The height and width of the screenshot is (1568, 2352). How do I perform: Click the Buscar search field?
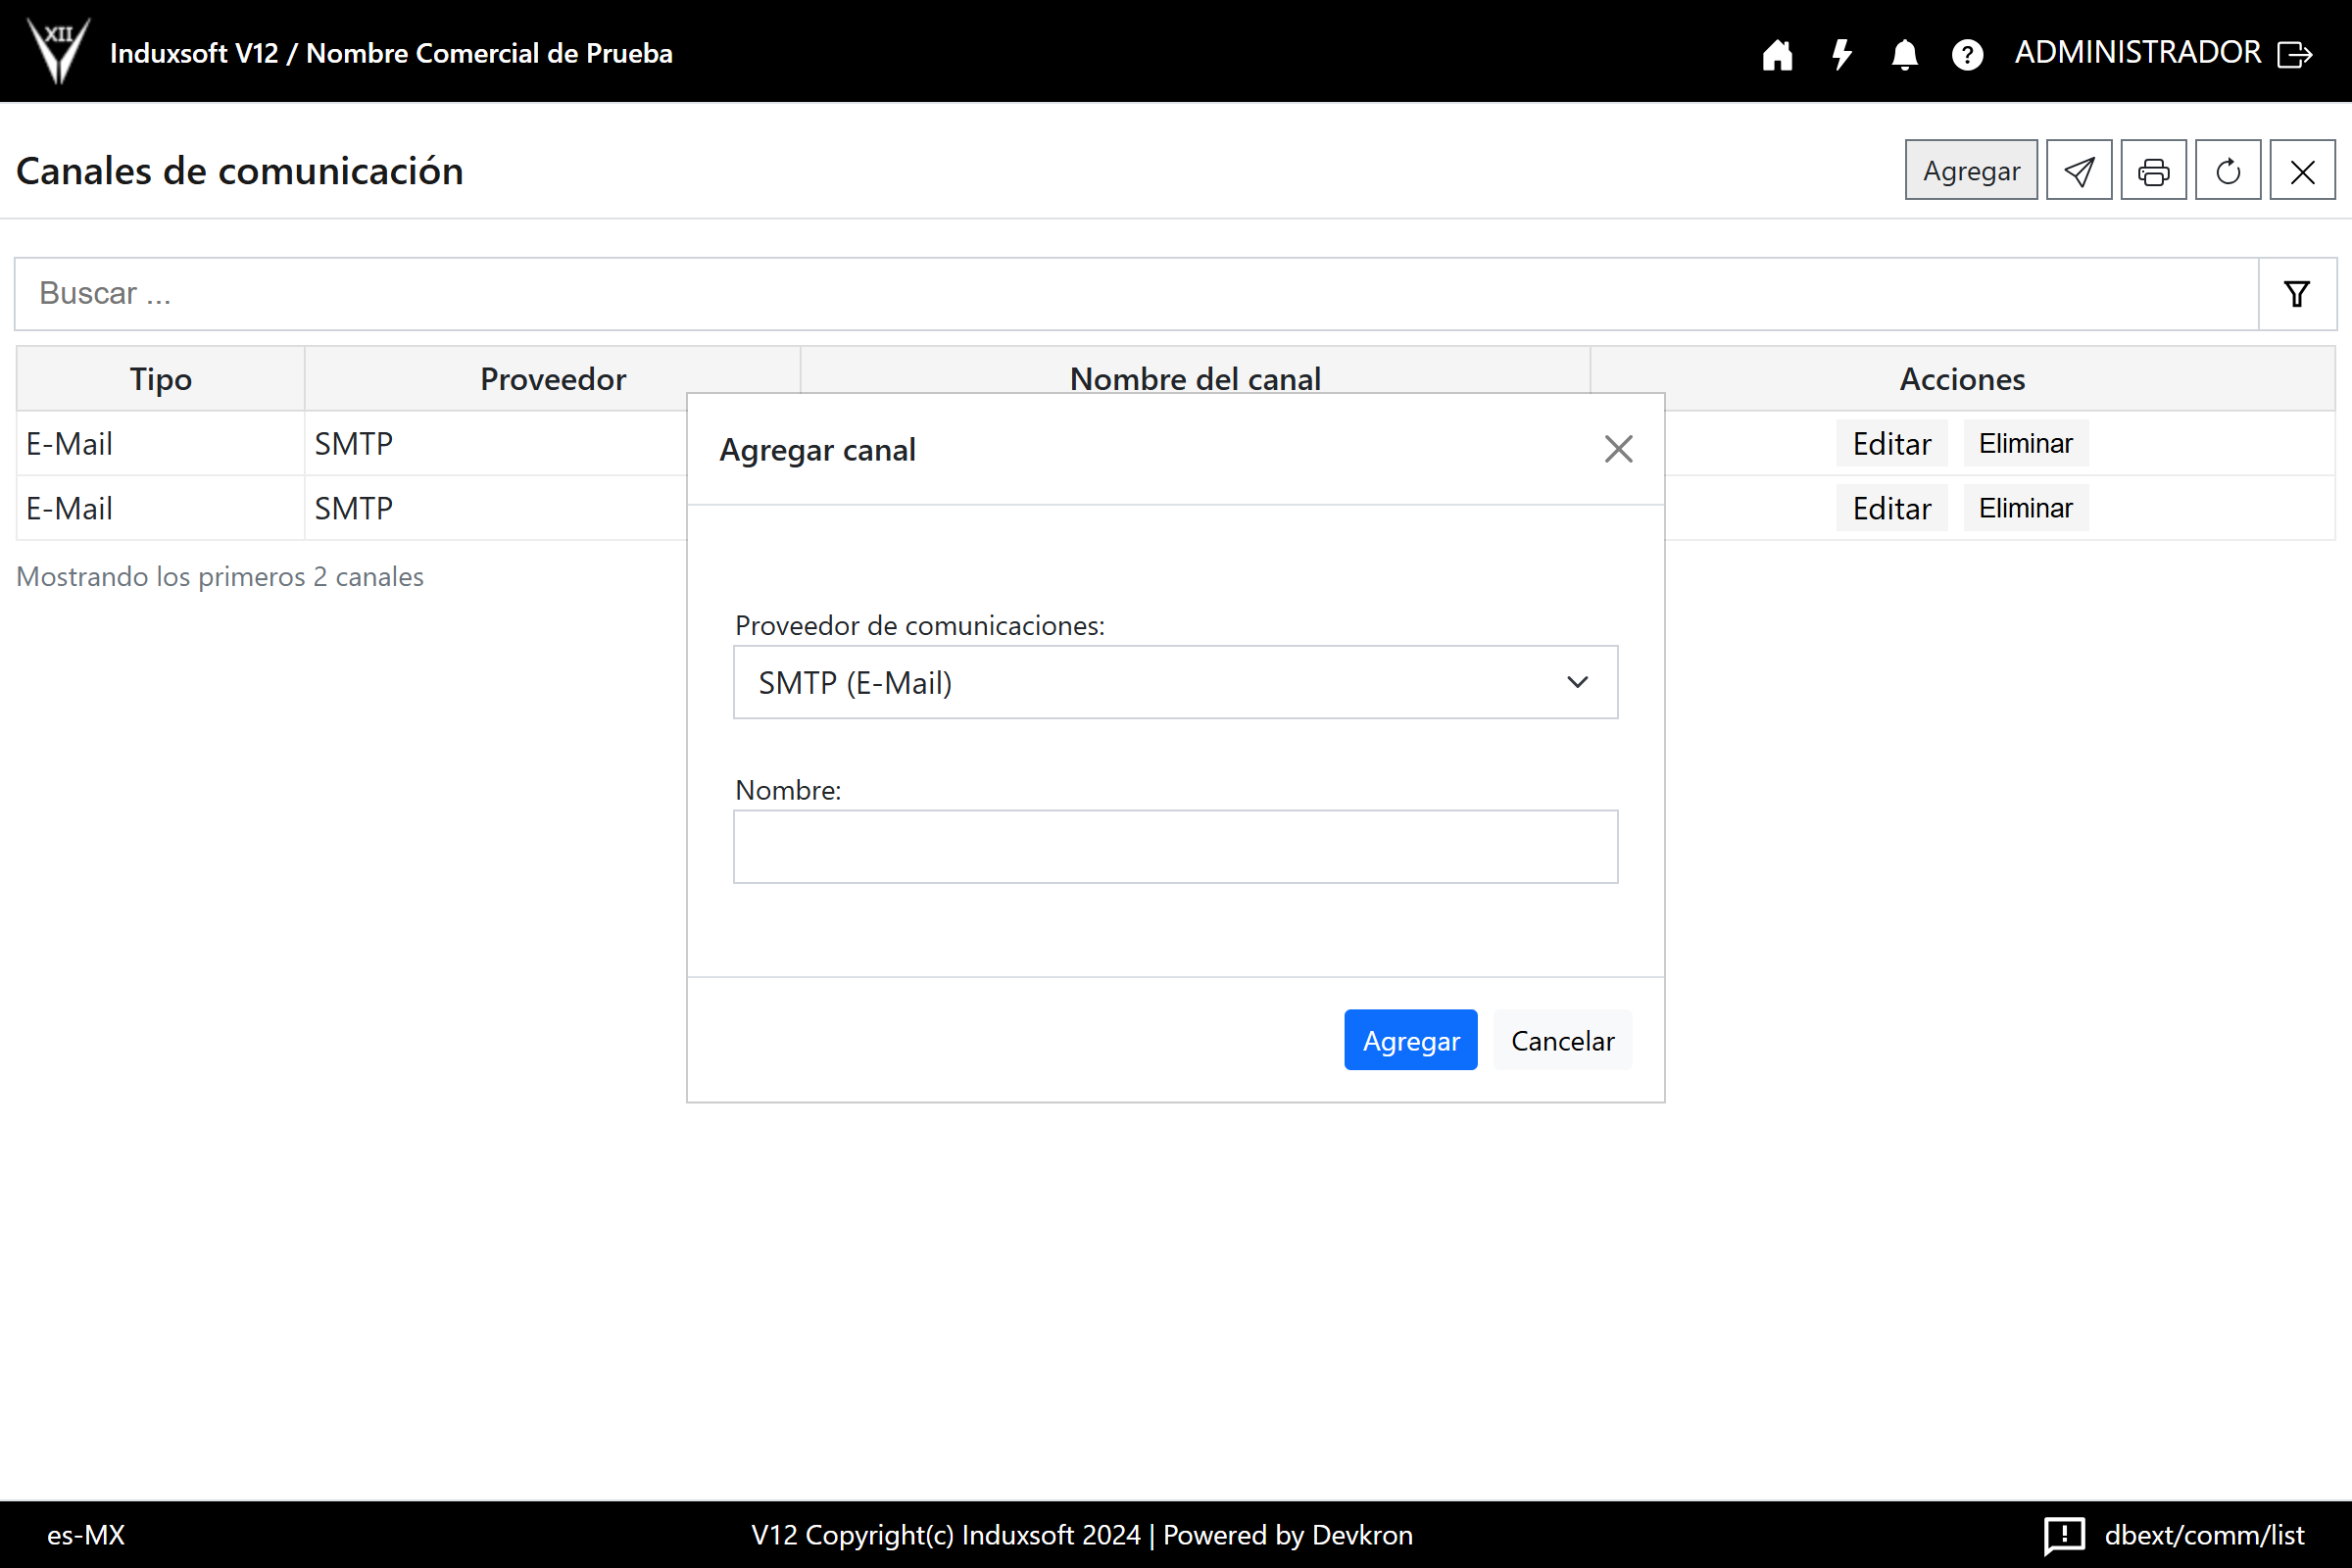tap(1135, 294)
